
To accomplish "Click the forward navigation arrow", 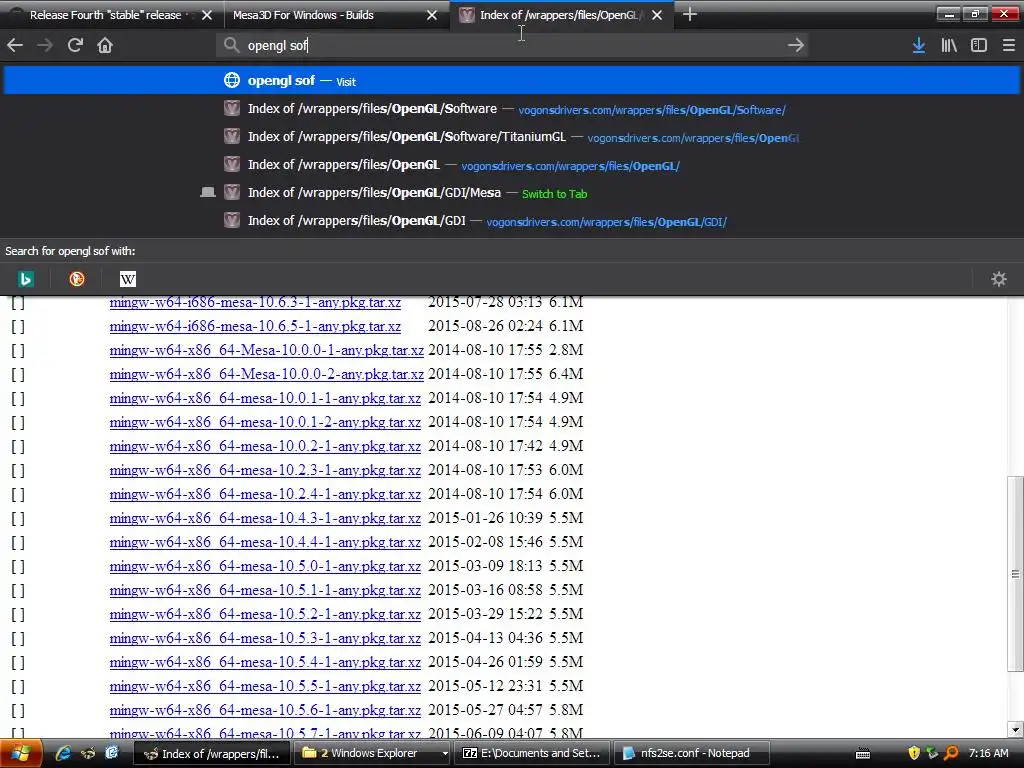I will click(44, 45).
